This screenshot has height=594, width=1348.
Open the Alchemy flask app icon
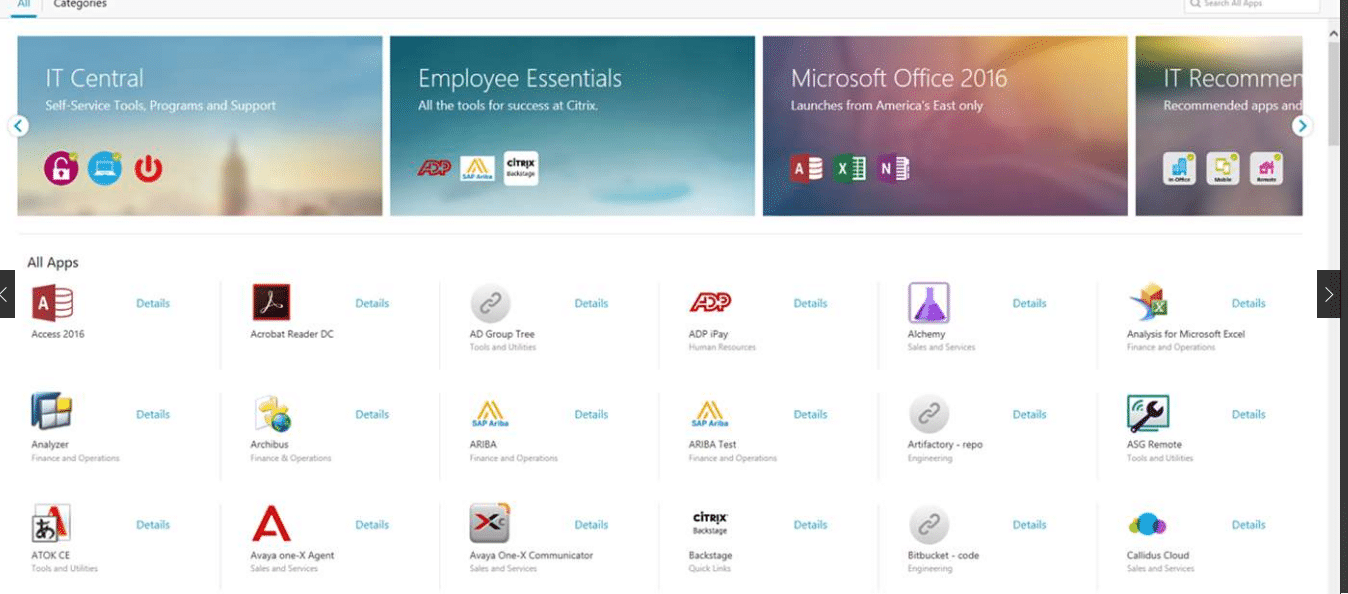pyautogui.click(x=928, y=302)
